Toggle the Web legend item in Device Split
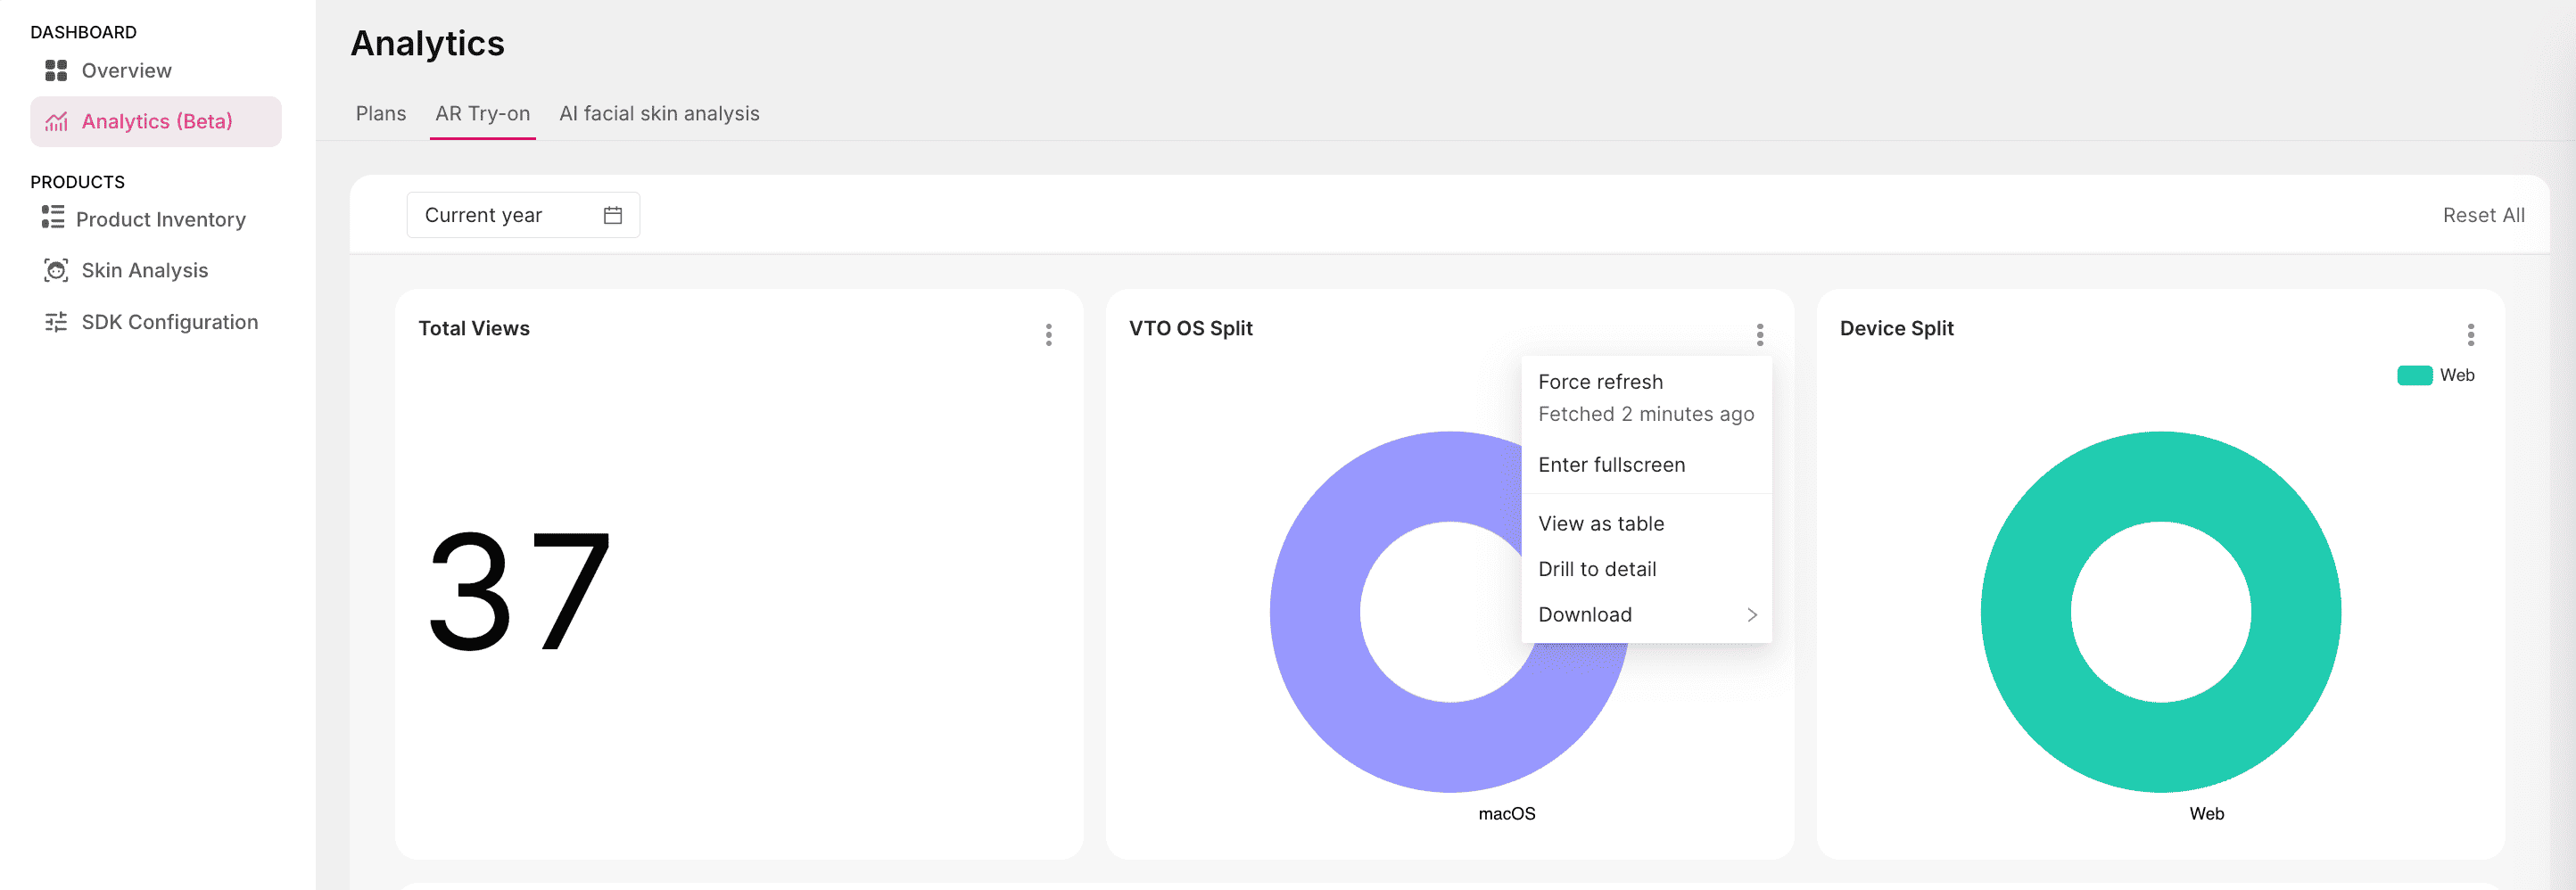Screen dimensions: 2576x890 2435,375
